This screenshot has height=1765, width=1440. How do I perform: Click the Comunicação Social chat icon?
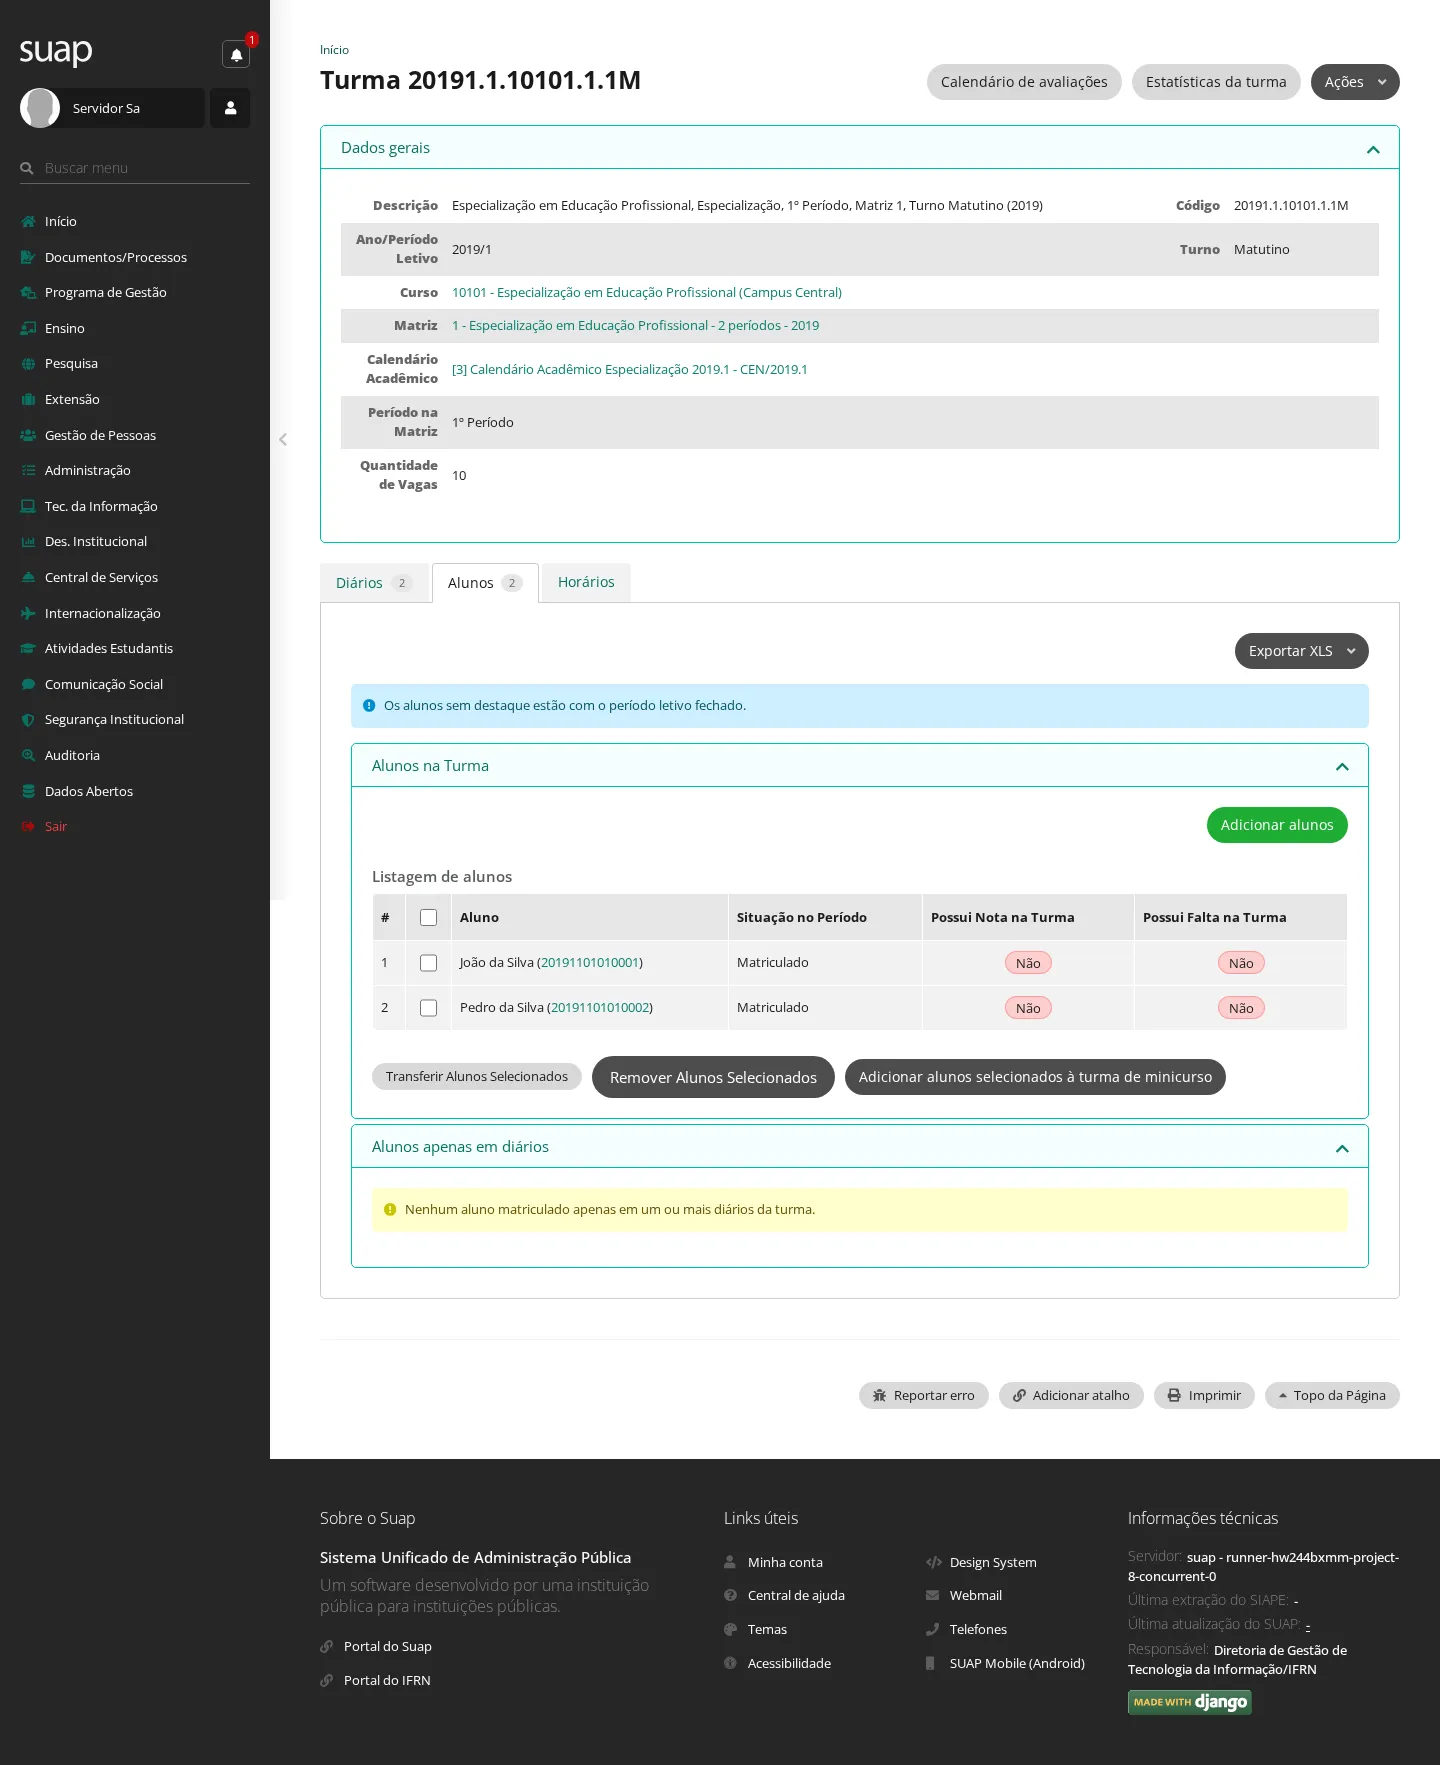(28, 684)
